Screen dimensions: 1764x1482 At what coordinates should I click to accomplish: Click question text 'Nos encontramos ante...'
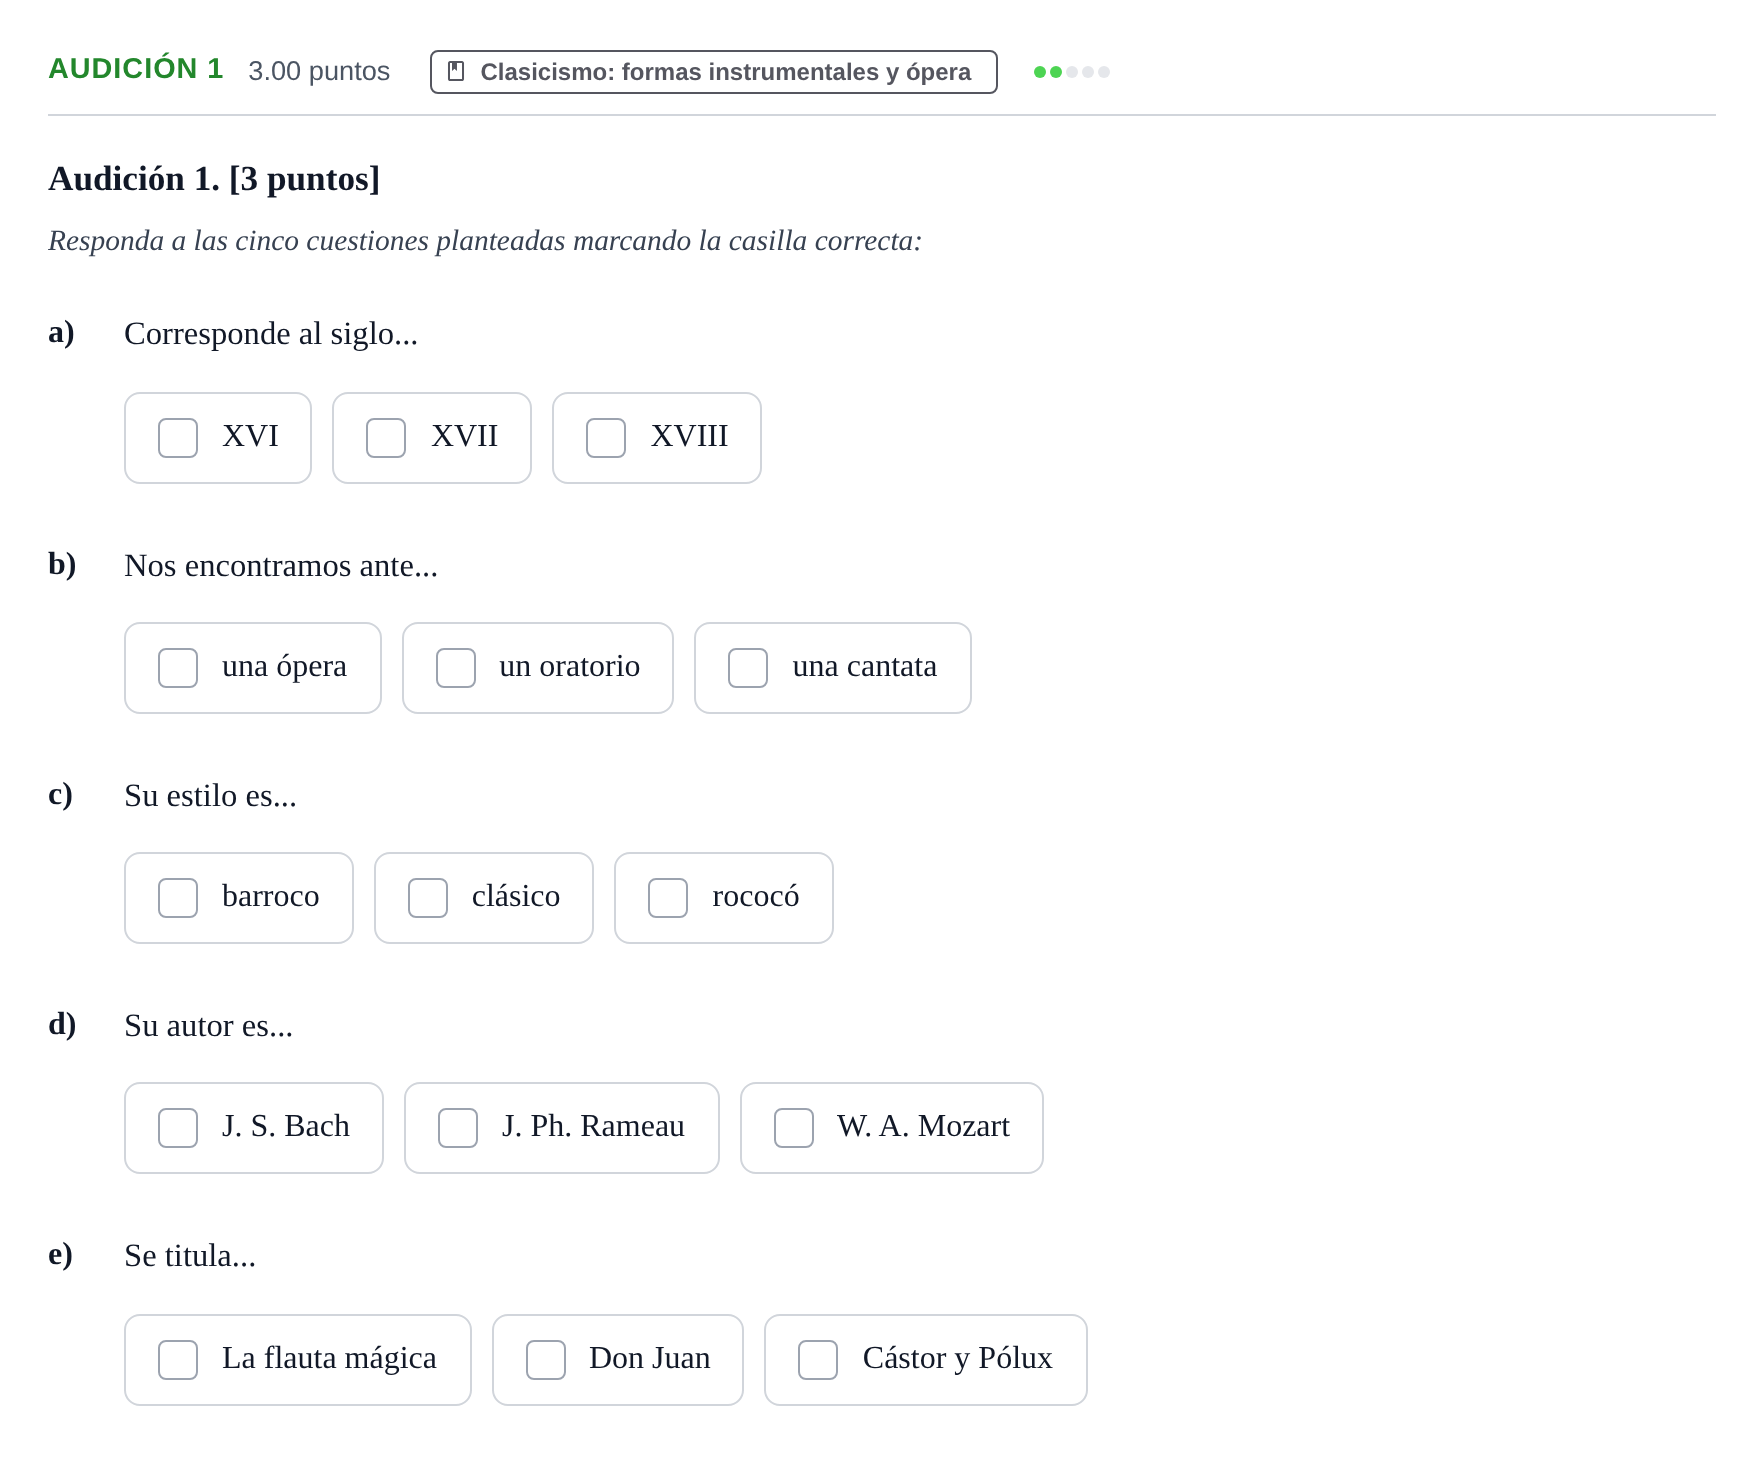tap(281, 566)
